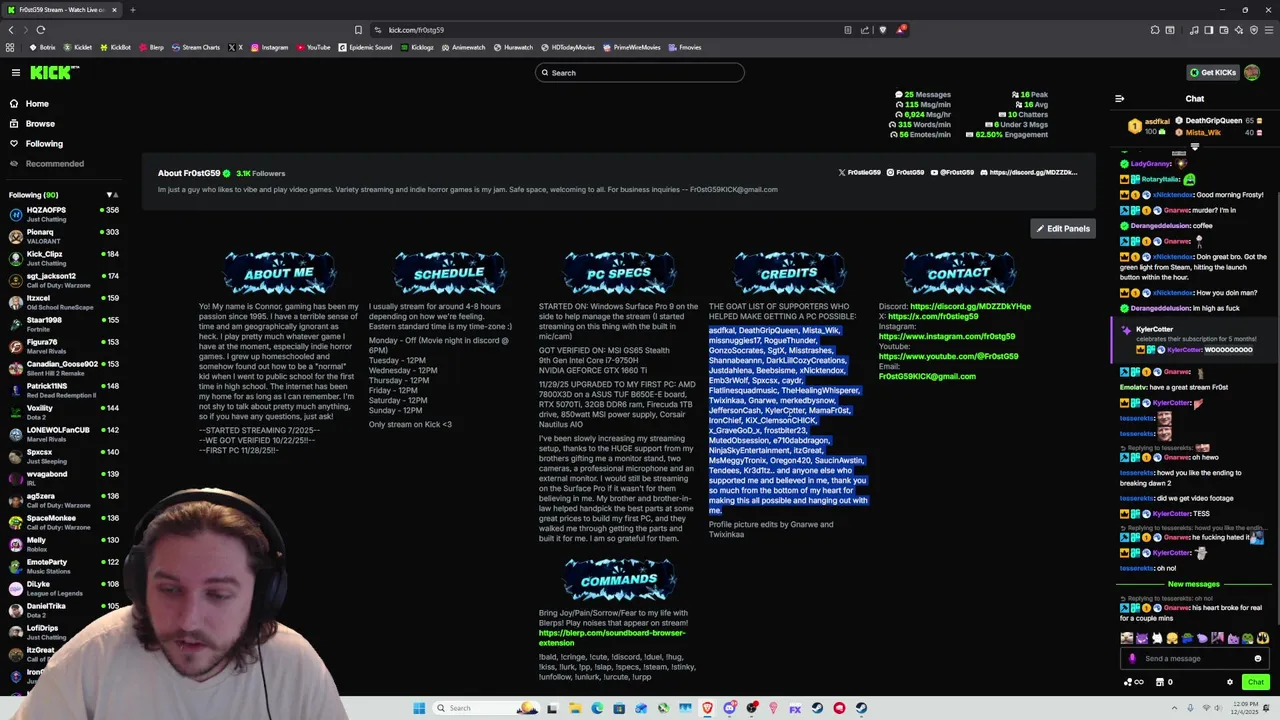Open Pionarq VALORANT channel
1280x720 pixels.
coord(62,236)
